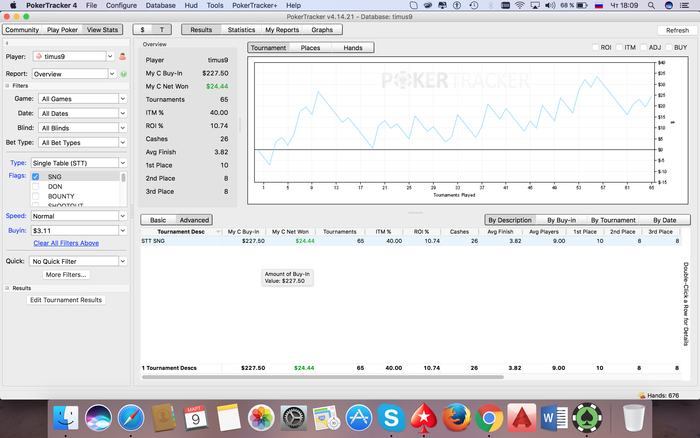Click the volume icon in the menu bar
Screen dimensions: 700x438
(x=550, y=5)
